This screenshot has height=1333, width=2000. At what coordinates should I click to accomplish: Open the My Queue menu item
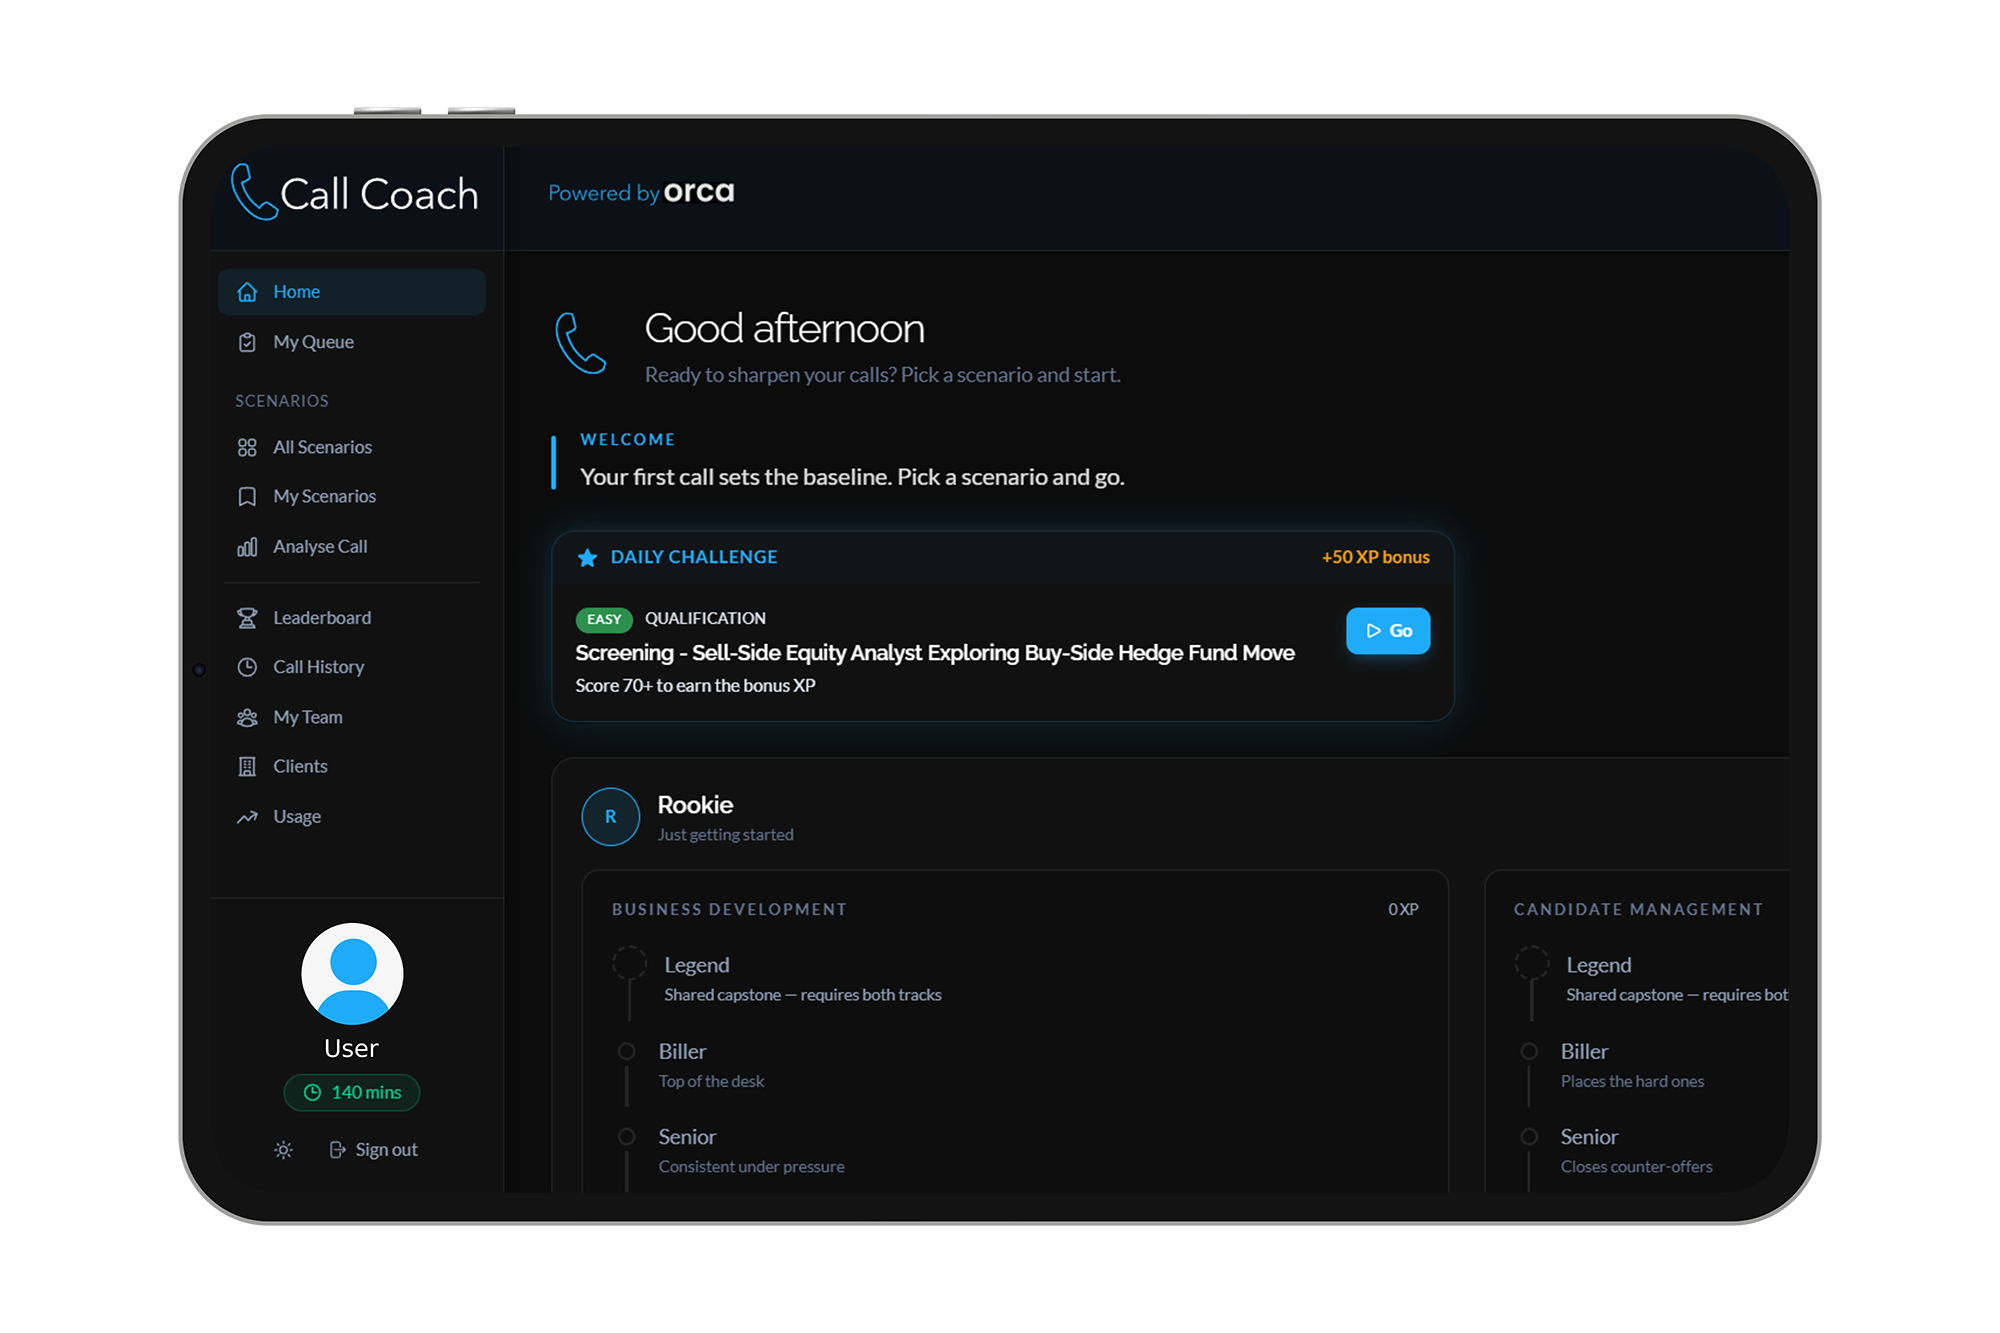[352, 342]
